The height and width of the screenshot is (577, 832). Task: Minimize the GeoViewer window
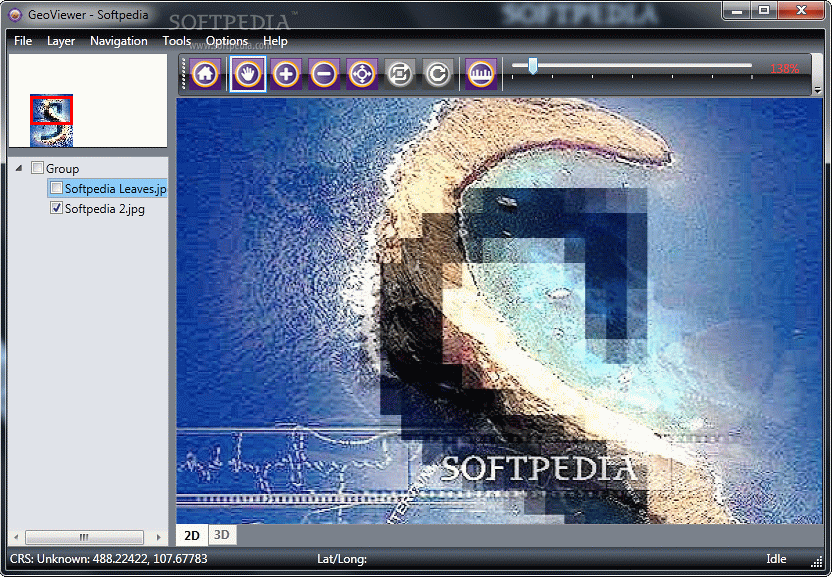736,10
